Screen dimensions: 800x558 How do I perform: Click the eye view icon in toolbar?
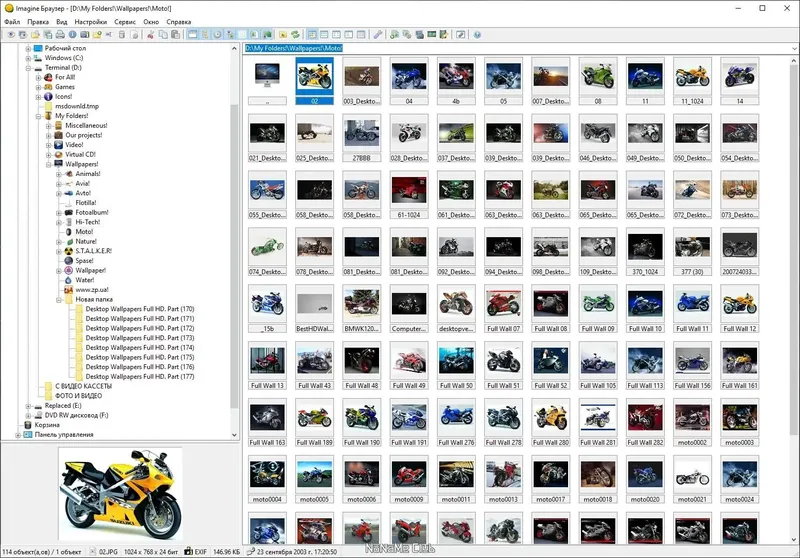click(11, 35)
